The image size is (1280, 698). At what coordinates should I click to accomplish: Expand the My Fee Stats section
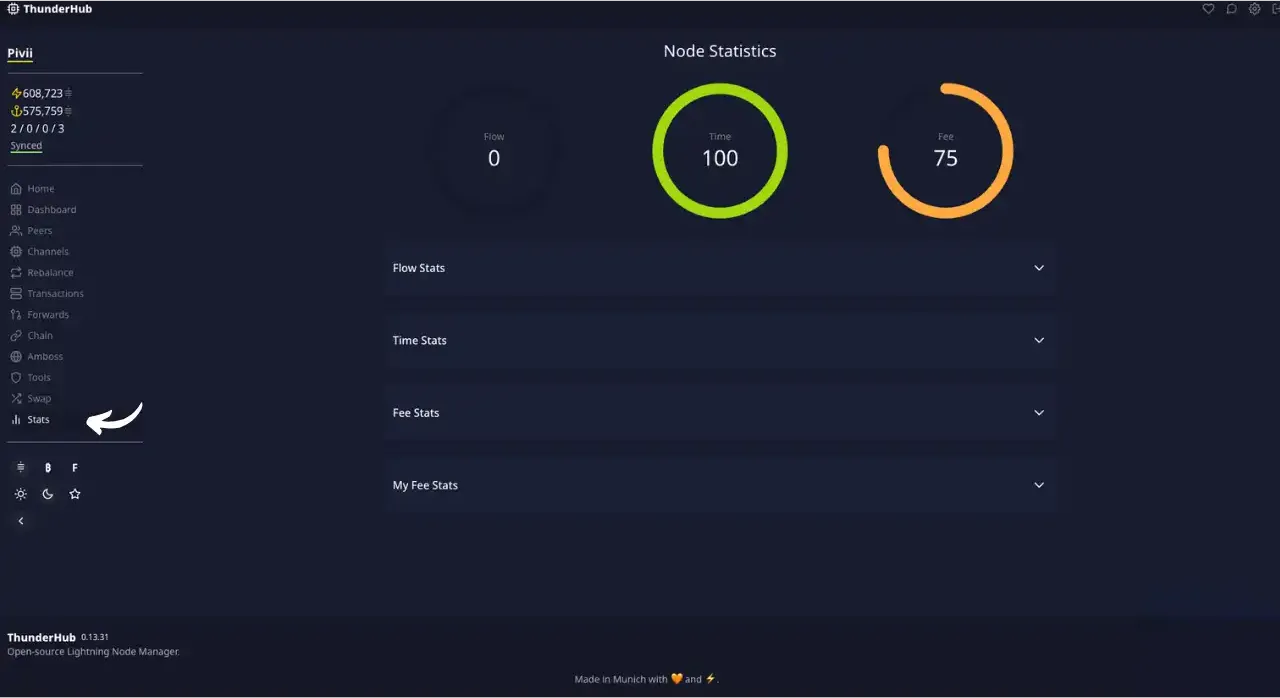(720, 485)
